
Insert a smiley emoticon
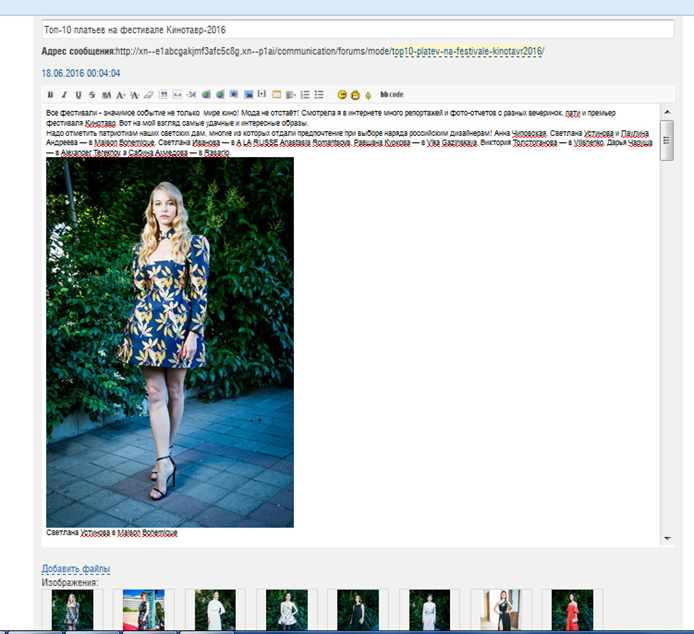[342, 94]
